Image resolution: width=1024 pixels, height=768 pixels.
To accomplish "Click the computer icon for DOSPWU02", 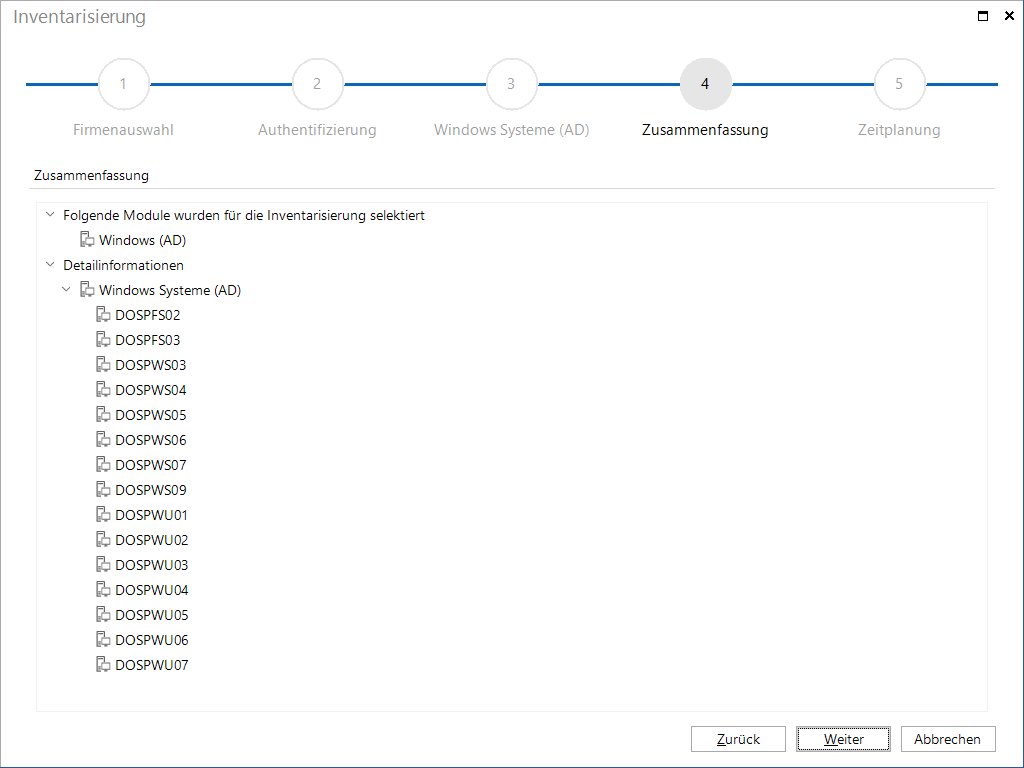I will 103,539.
